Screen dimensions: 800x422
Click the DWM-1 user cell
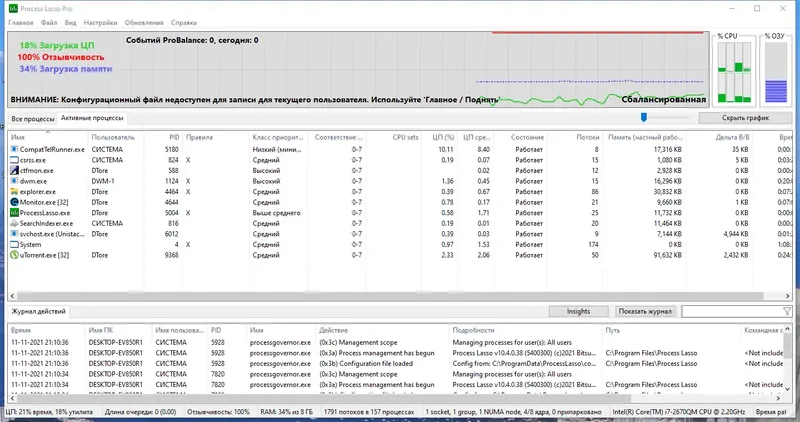tap(103, 181)
